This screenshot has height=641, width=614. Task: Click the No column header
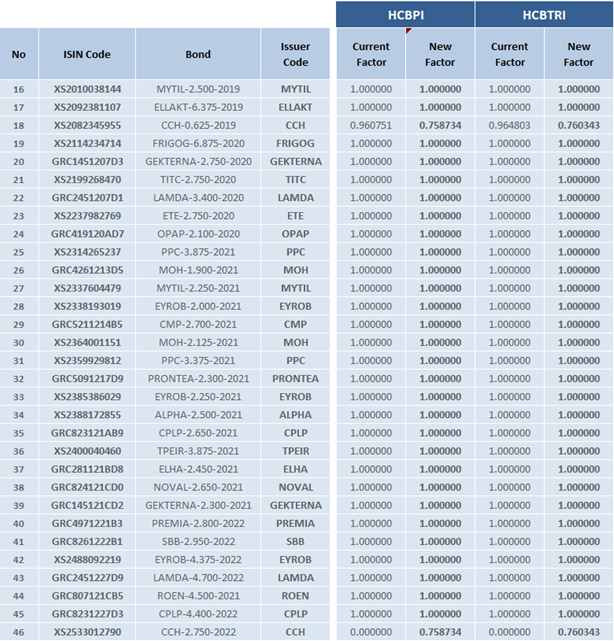[19, 54]
